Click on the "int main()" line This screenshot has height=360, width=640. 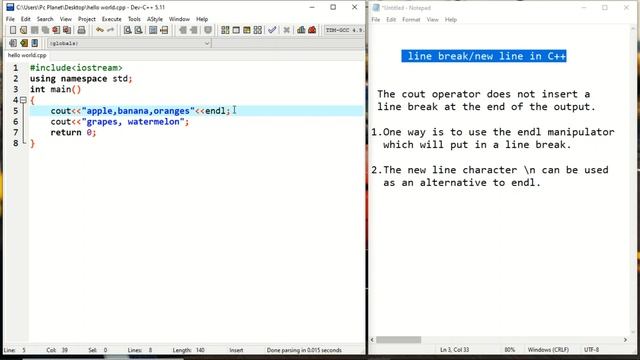pyautogui.click(x=56, y=89)
